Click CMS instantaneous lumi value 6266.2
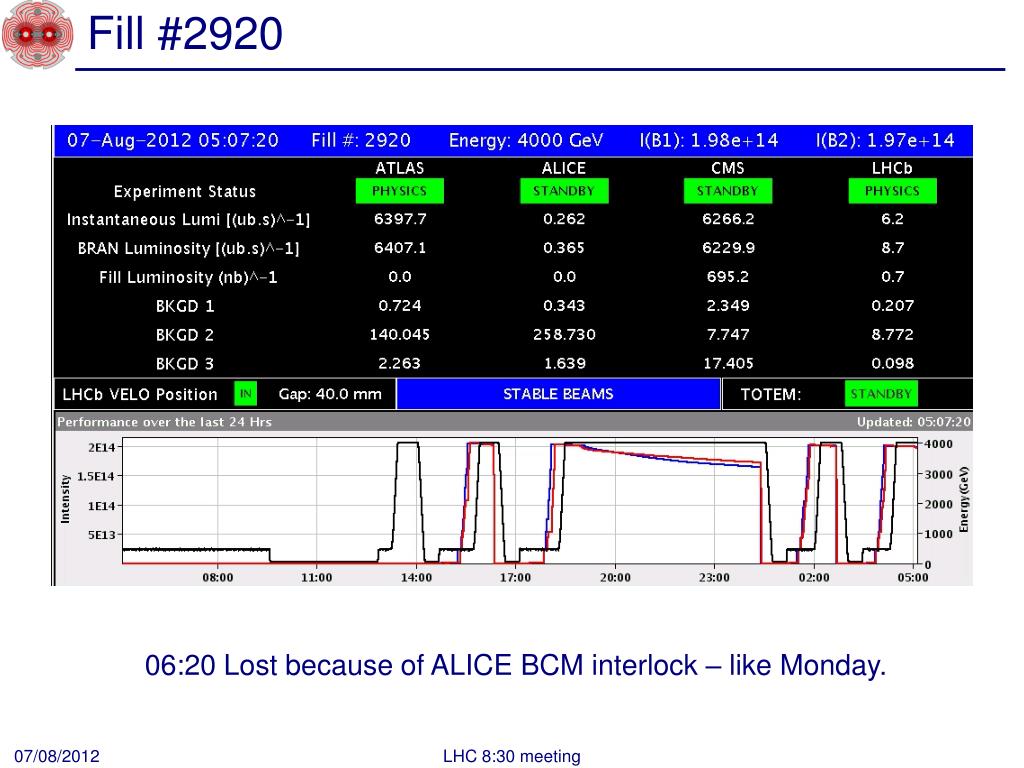1024x768 pixels. click(728, 219)
